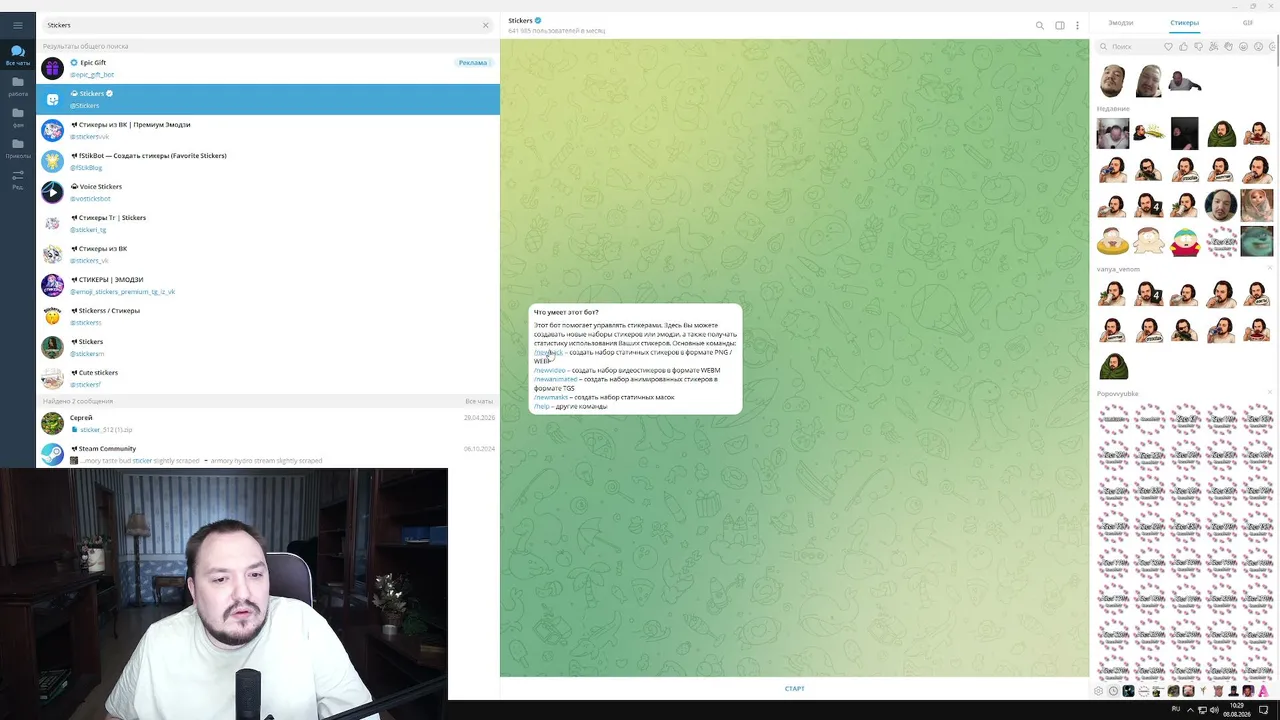This screenshot has height=720, width=1280.
Task: Open the Приколы chat folder
Action: coord(17,149)
